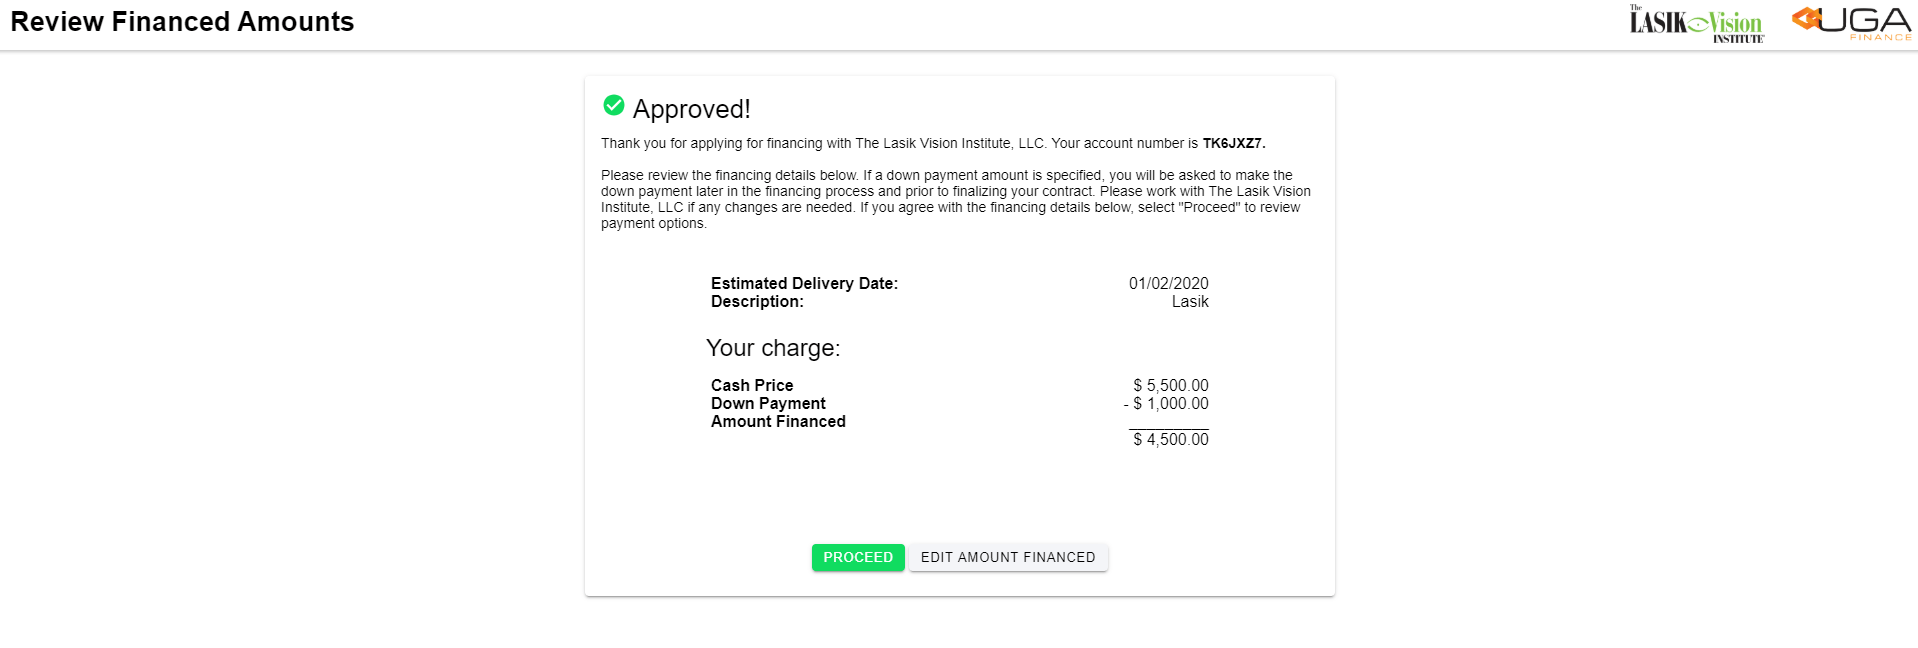The height and width of the screenshot is (648, 1918).
Task: Select the $ 5,500.00 cash price amount
Action: tap(1171, 386)
